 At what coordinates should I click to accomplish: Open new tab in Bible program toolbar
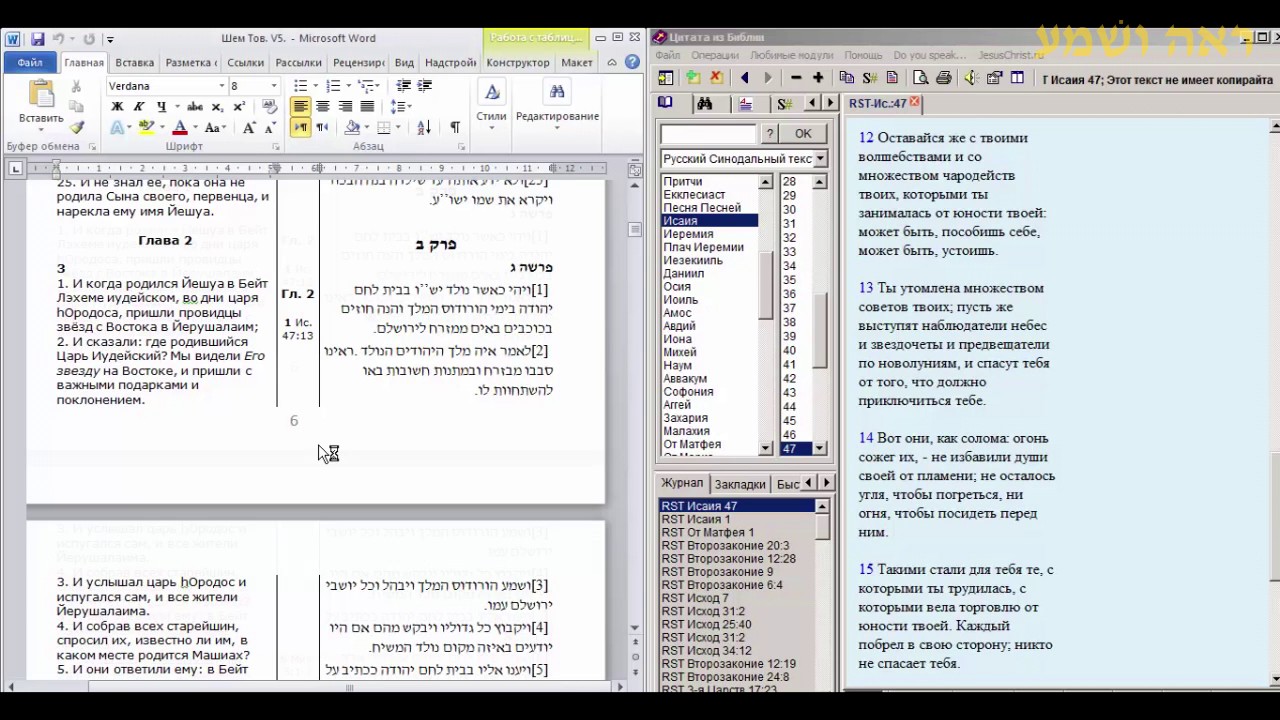click(x=692, y=77)
